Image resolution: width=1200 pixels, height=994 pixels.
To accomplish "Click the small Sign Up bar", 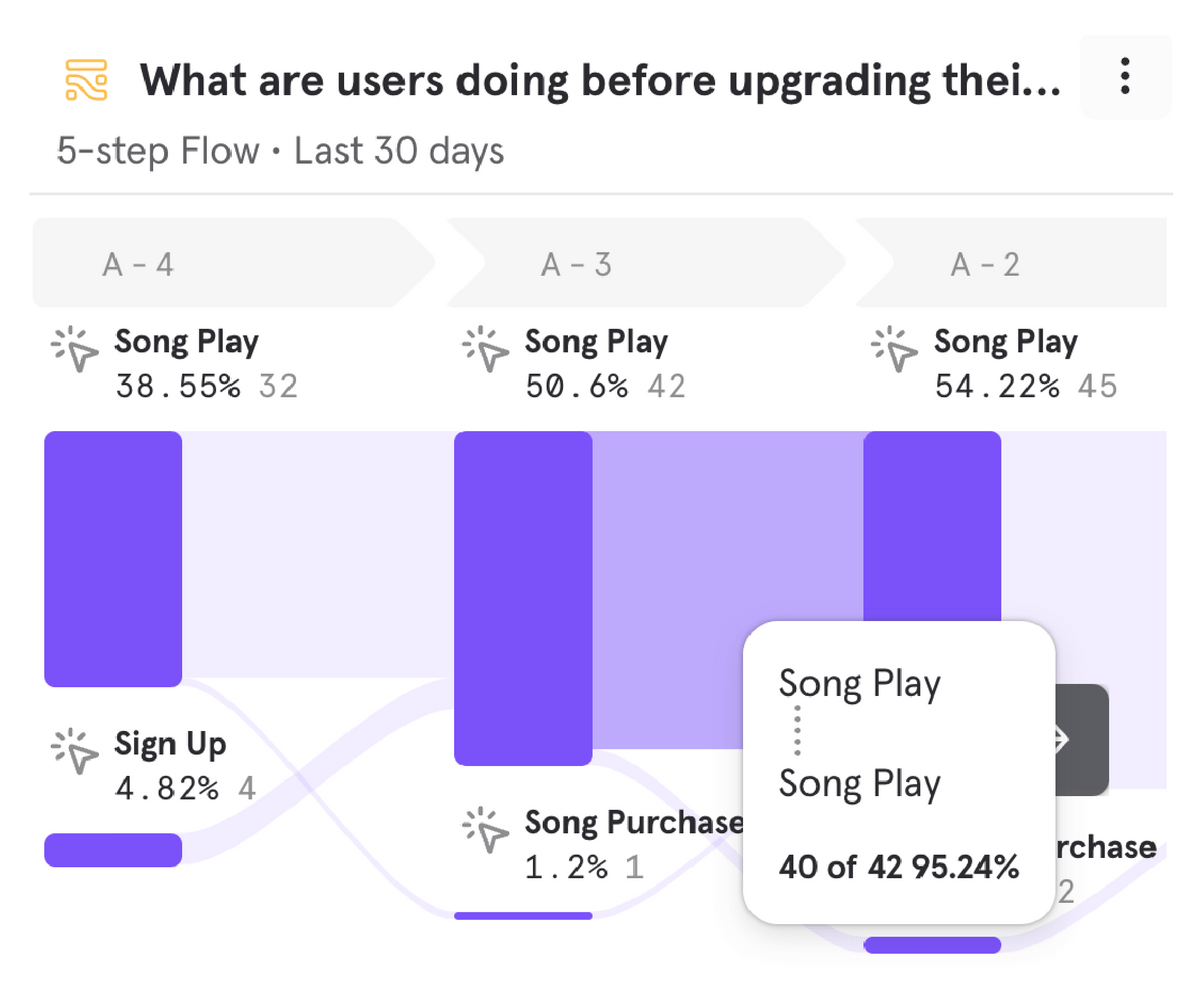I will [113, 849].
